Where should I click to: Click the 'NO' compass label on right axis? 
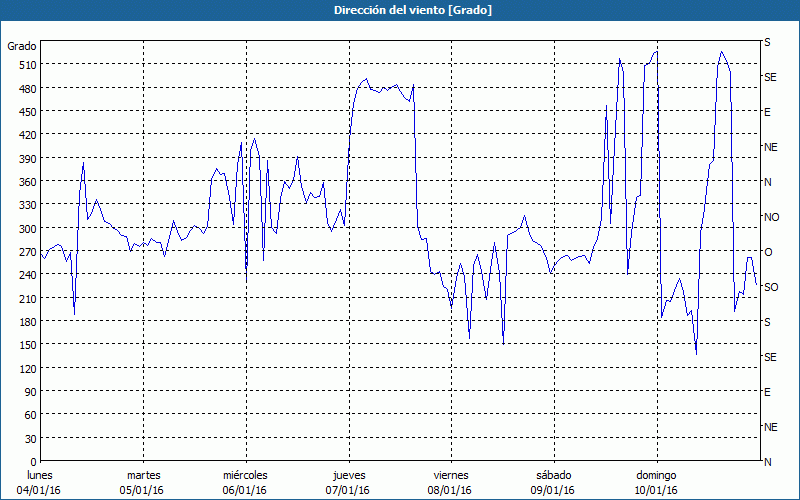pos(771,217)
